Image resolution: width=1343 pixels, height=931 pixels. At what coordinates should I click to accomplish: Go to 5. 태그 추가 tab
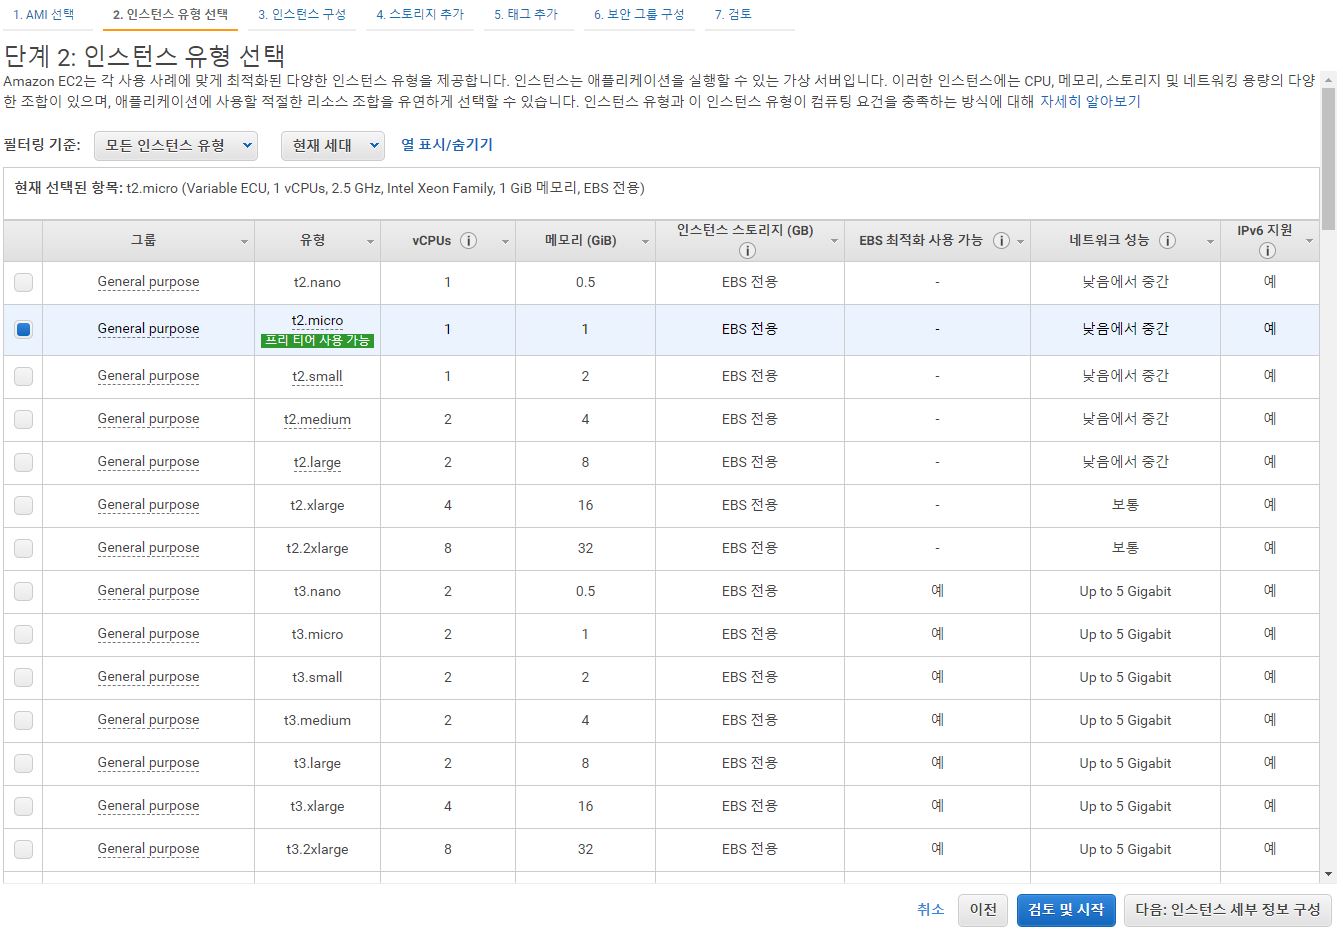[526, 15]
